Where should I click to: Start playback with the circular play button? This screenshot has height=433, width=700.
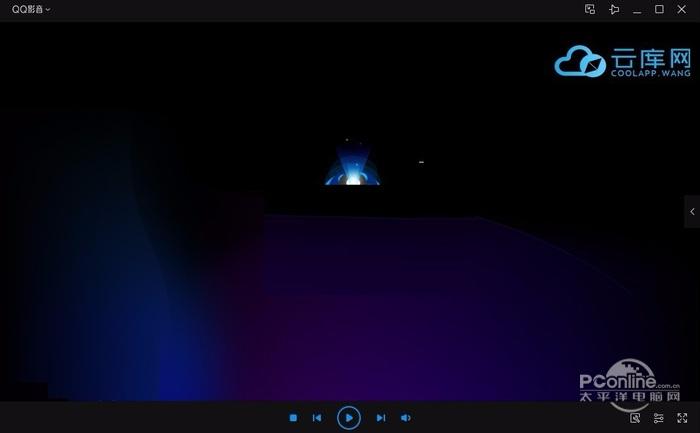[x=349, y=418]
